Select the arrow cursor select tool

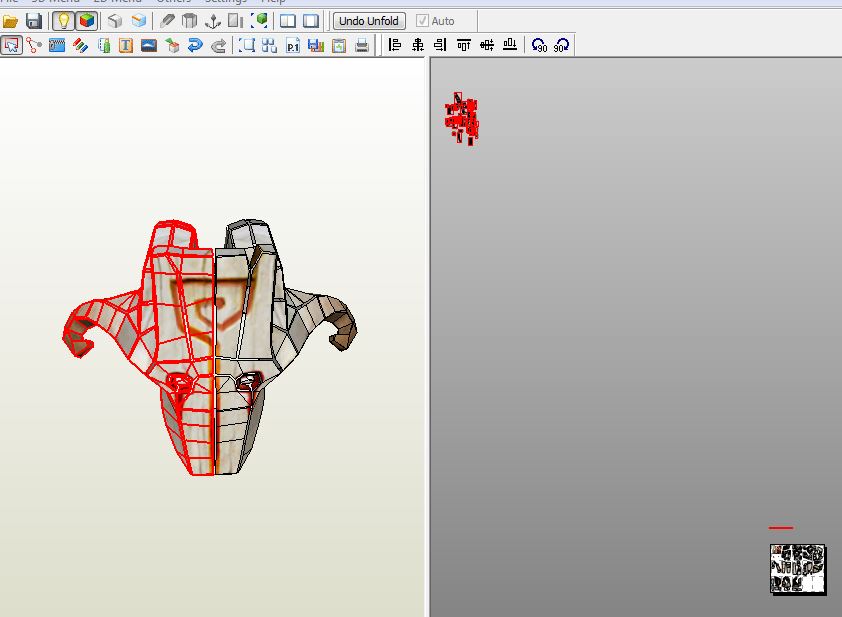click(x=11, y=46)
